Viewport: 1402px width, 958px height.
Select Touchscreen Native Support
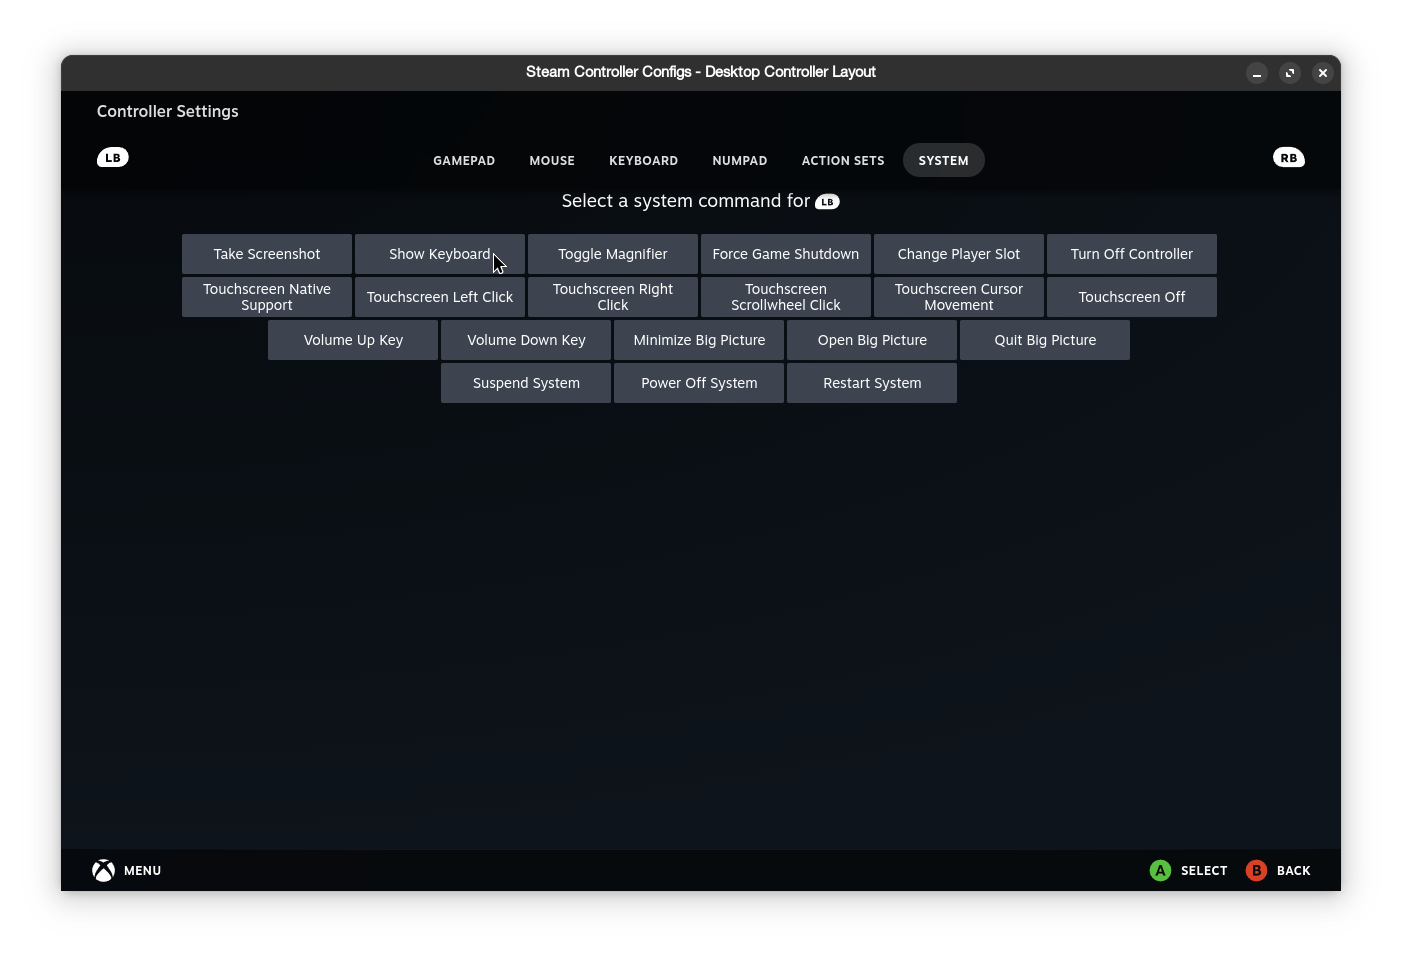click(x=267, y=297)
